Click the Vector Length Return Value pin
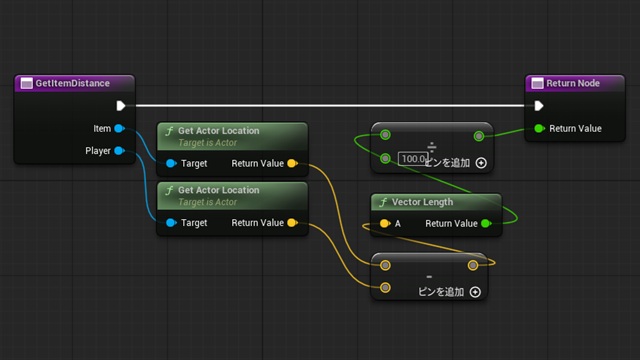Screen dimensions: 640x360 (486, 223)
